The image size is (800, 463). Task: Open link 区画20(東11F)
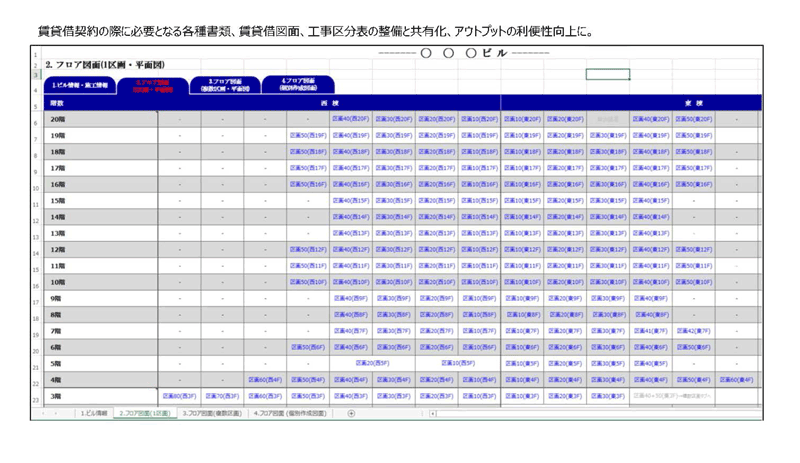point(565,266)
